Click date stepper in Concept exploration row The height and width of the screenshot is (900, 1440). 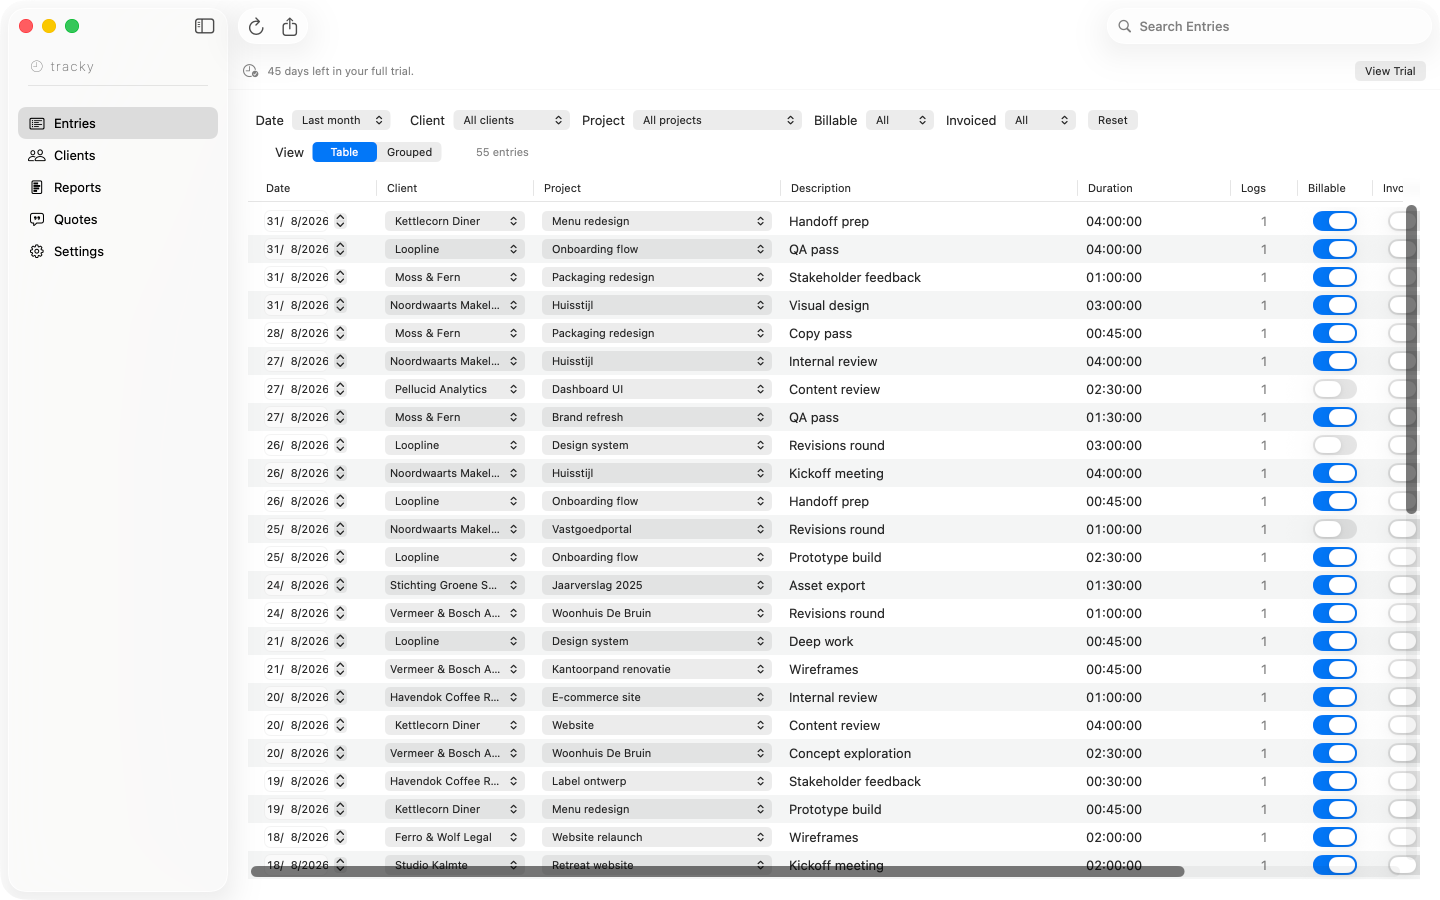pyautogui.click(x=340, y=754)
